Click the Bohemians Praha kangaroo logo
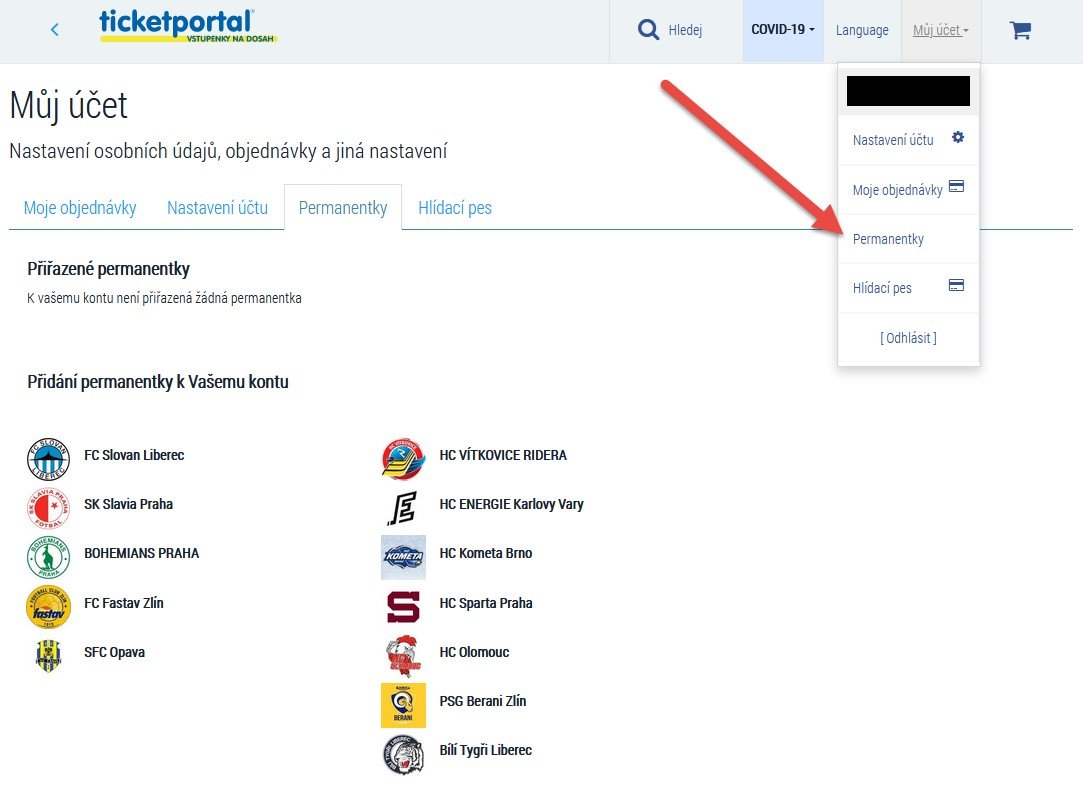Screen dimensions: 1083x789 click(48, 557)
